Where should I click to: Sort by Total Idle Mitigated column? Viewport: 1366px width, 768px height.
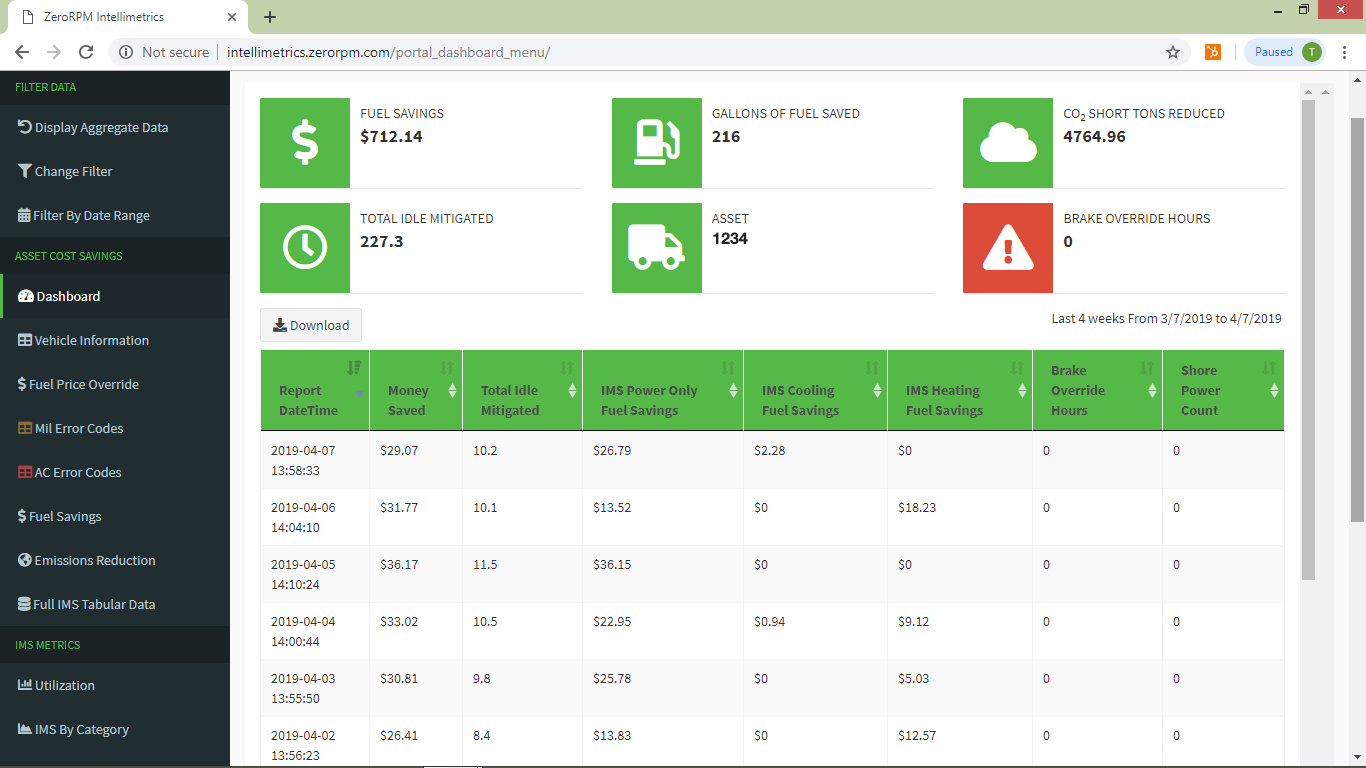tap(523, 390)
